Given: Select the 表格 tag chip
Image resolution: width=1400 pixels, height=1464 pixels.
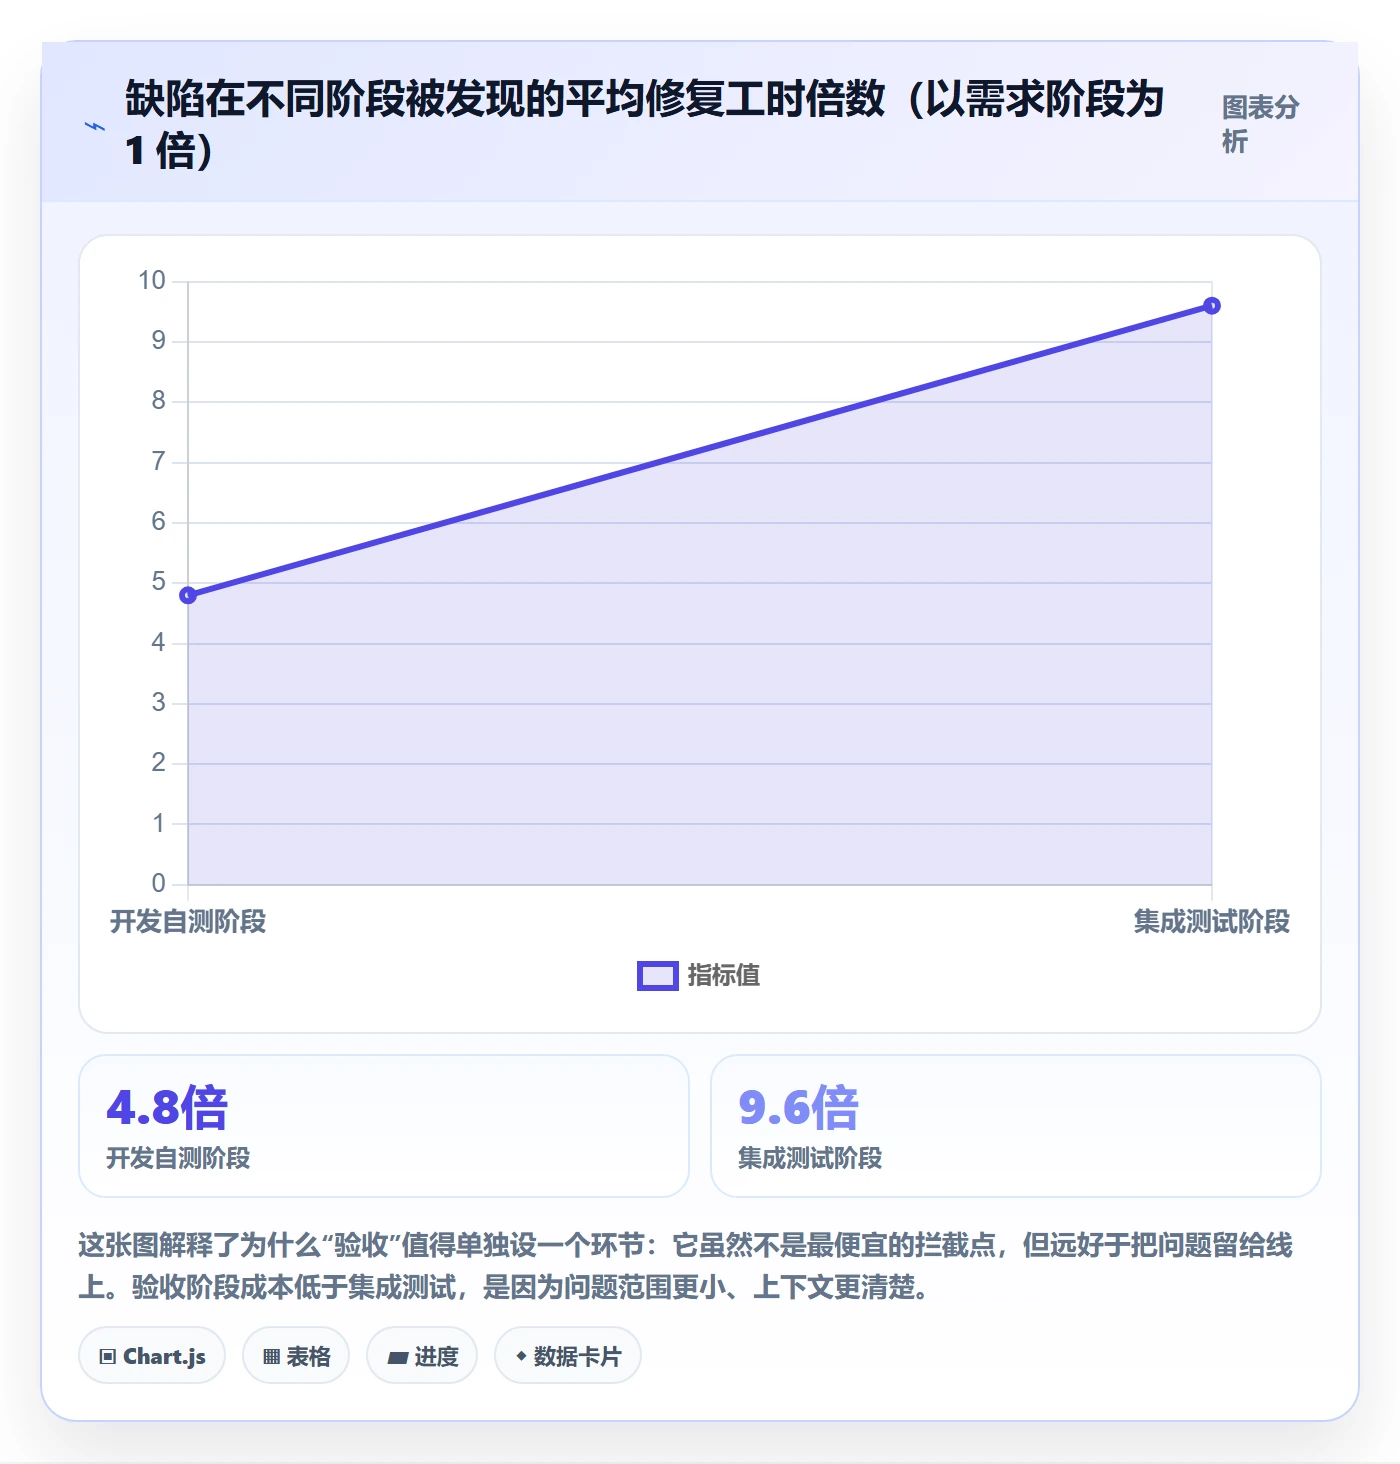Looking at the screenshot, I should coord(296,1356).
